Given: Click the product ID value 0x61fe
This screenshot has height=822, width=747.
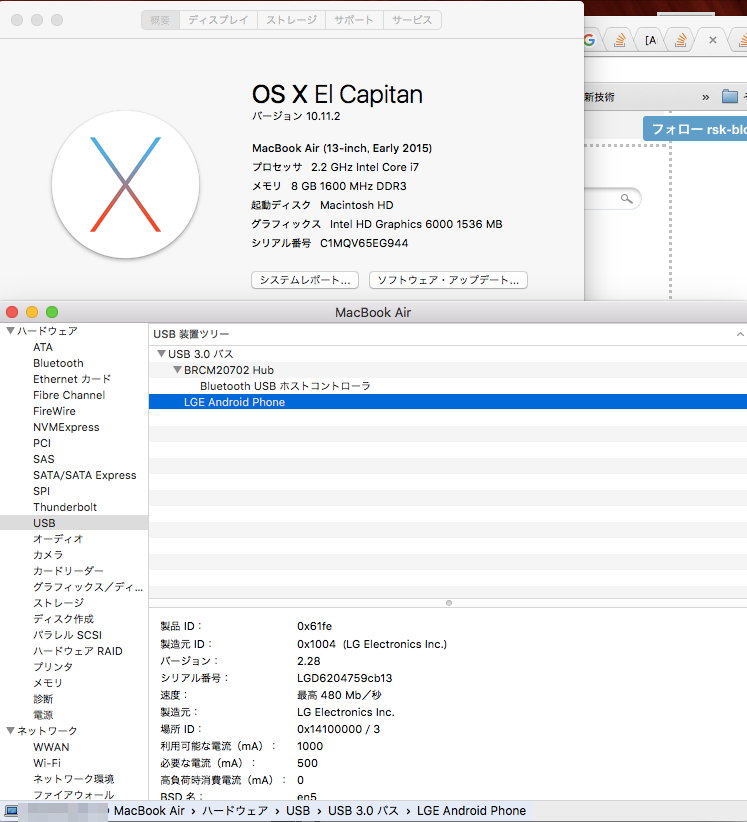Looking at the screenshot, I should 314,626.
